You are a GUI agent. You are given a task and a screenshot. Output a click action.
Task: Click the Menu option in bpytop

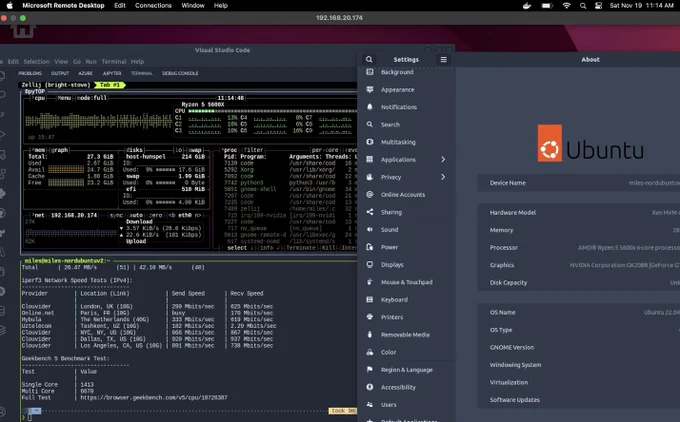tap(64, 98)
